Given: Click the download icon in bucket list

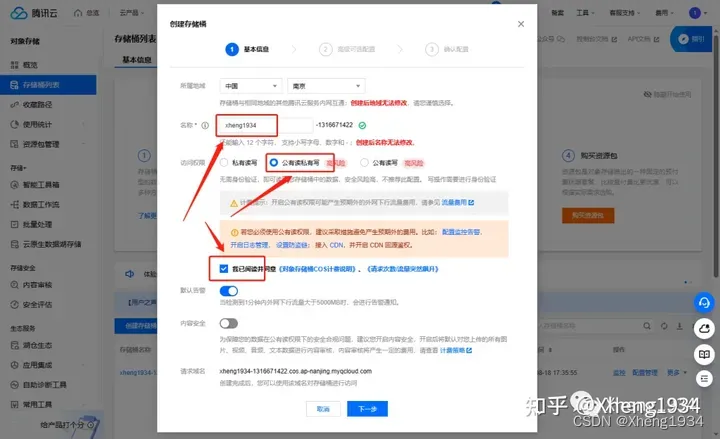Looking at the screenshot, I should [680, 326].
